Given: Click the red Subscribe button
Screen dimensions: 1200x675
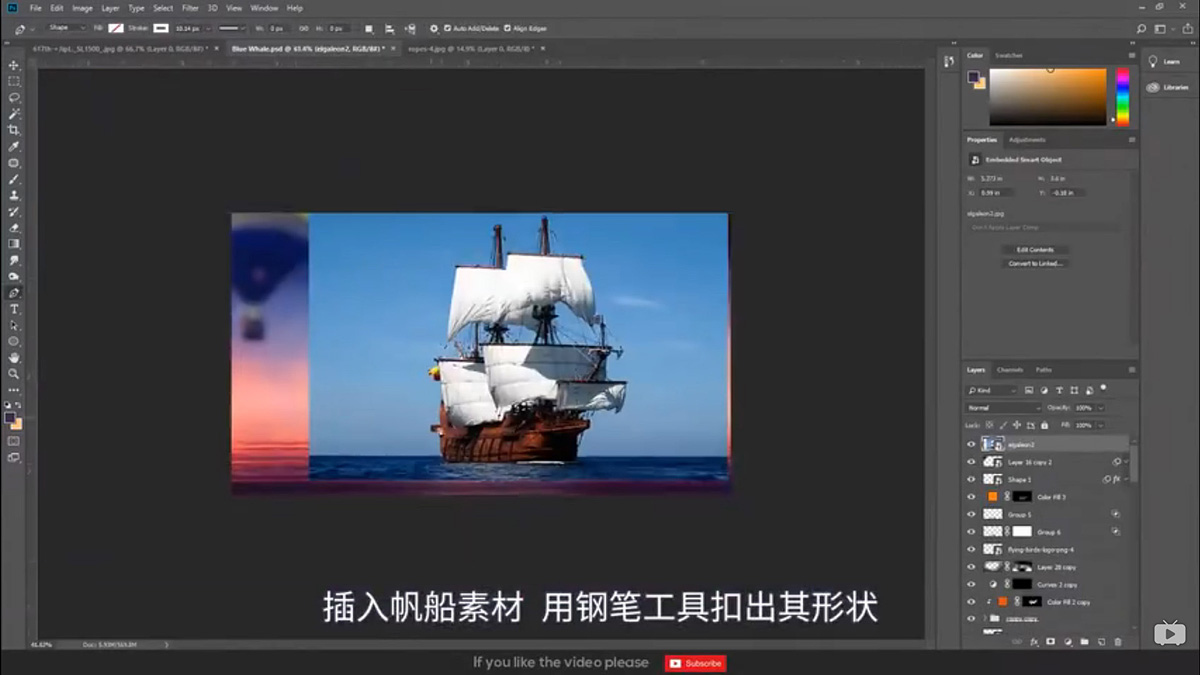Looking at the screenshot, I should [x=695, y=662].
